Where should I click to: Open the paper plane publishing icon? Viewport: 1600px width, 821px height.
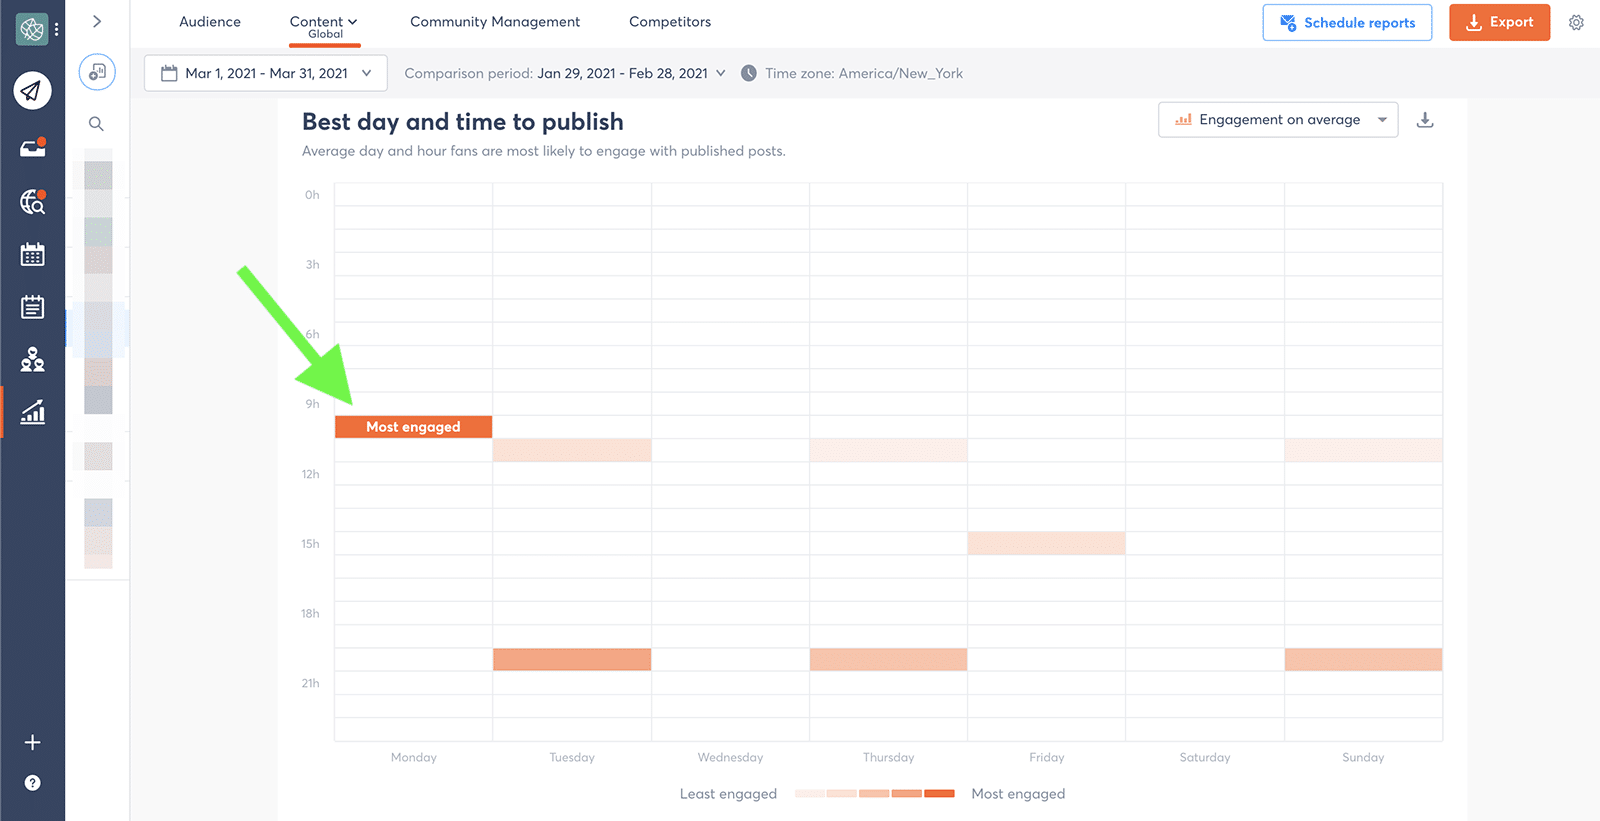[x=32, y=91]
